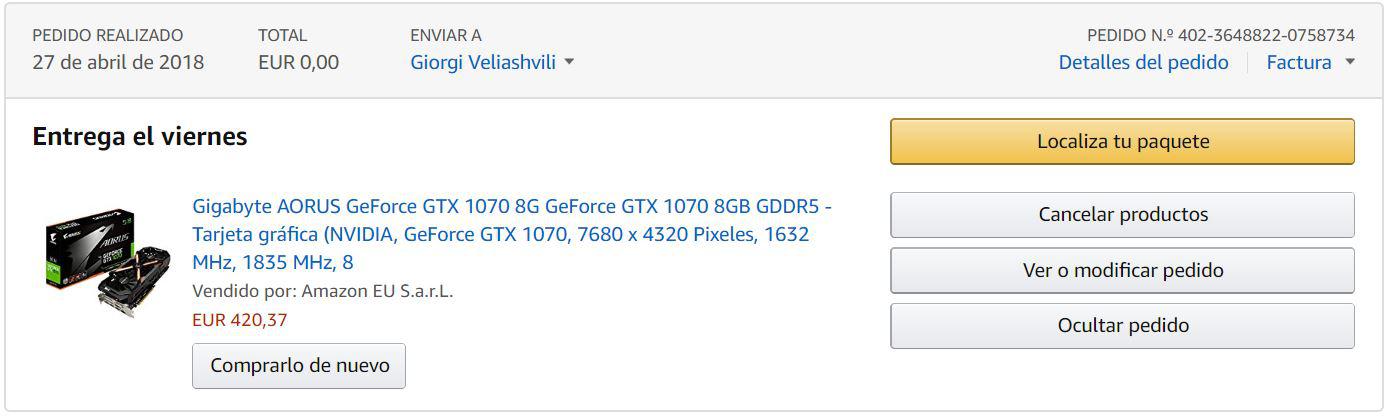Click the Comprarlo de nuevo button
The image size is (1391, 418).
299,366
